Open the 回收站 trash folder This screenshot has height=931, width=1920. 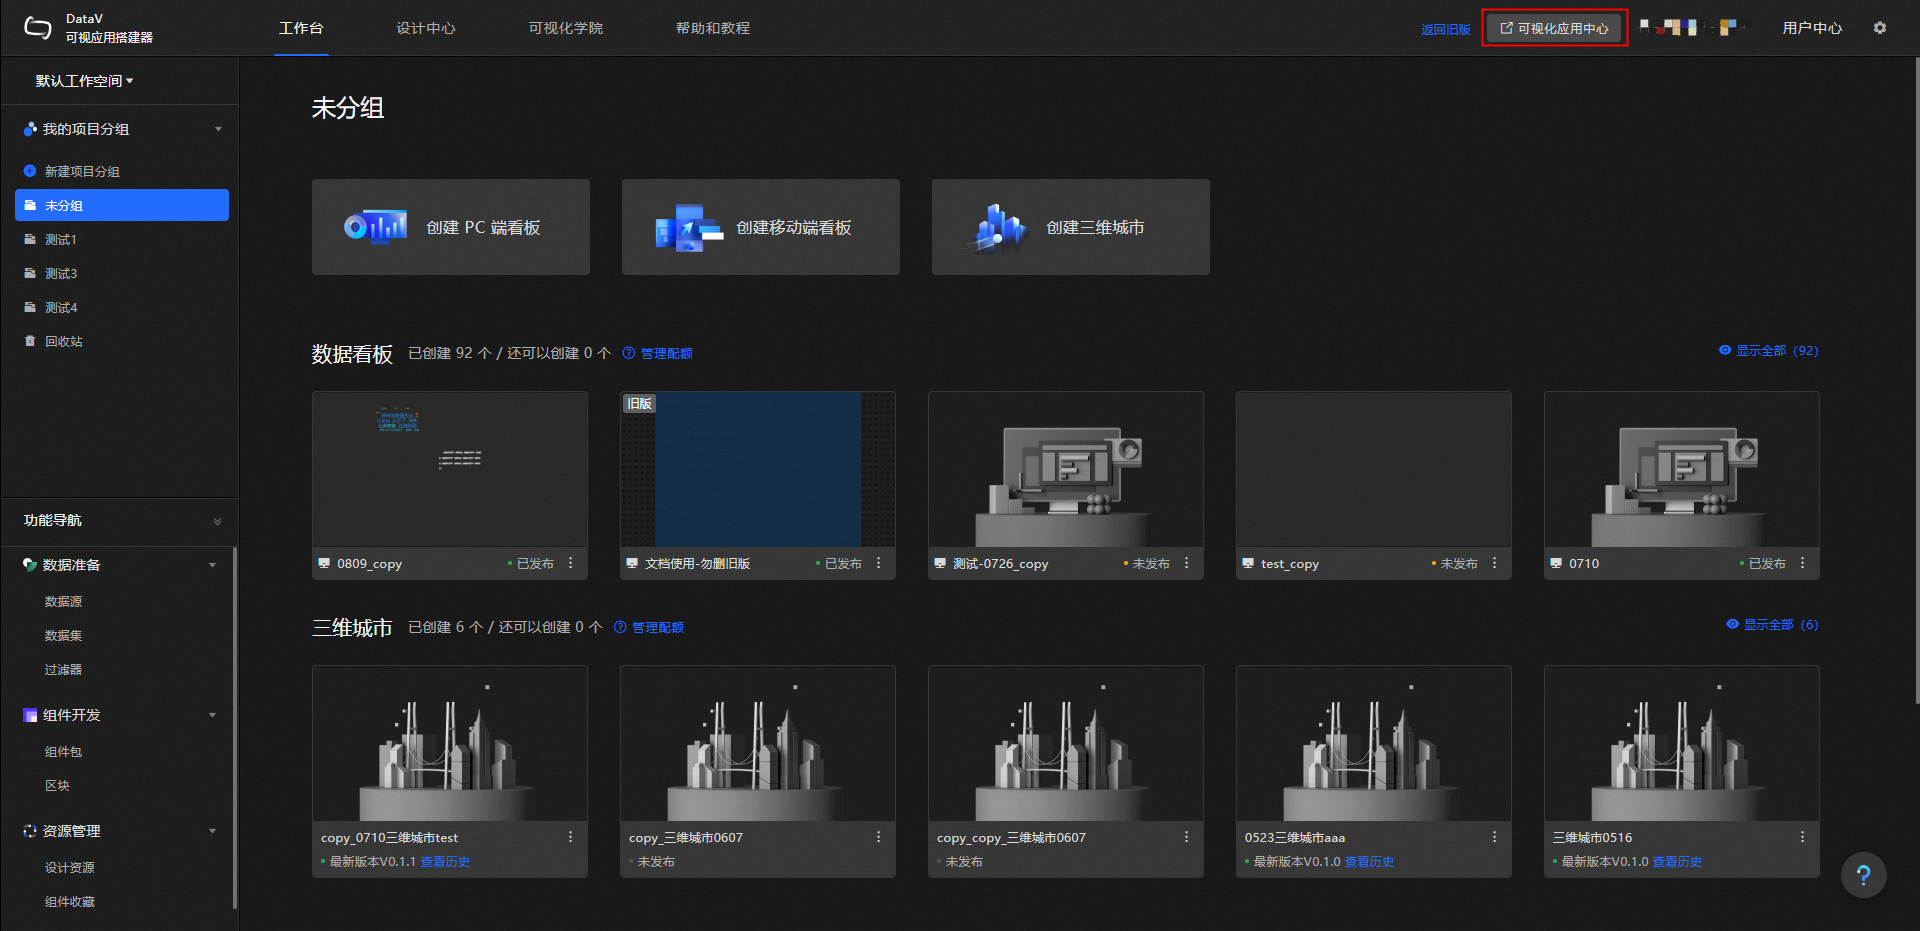pos(63,341)
